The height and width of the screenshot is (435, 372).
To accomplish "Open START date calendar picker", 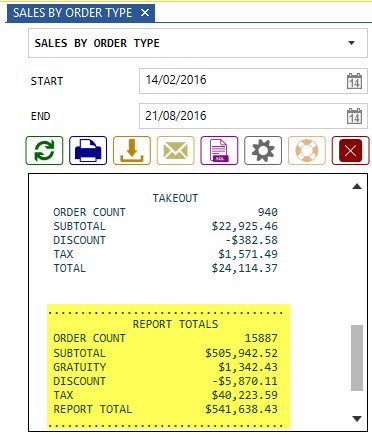I will (x=354, y=81).
